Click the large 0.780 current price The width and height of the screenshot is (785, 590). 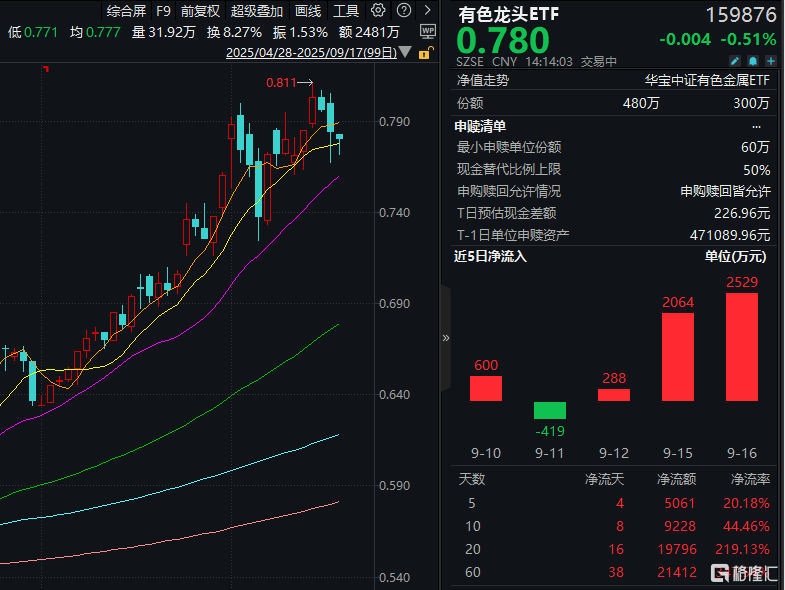(x=503, y=40)
